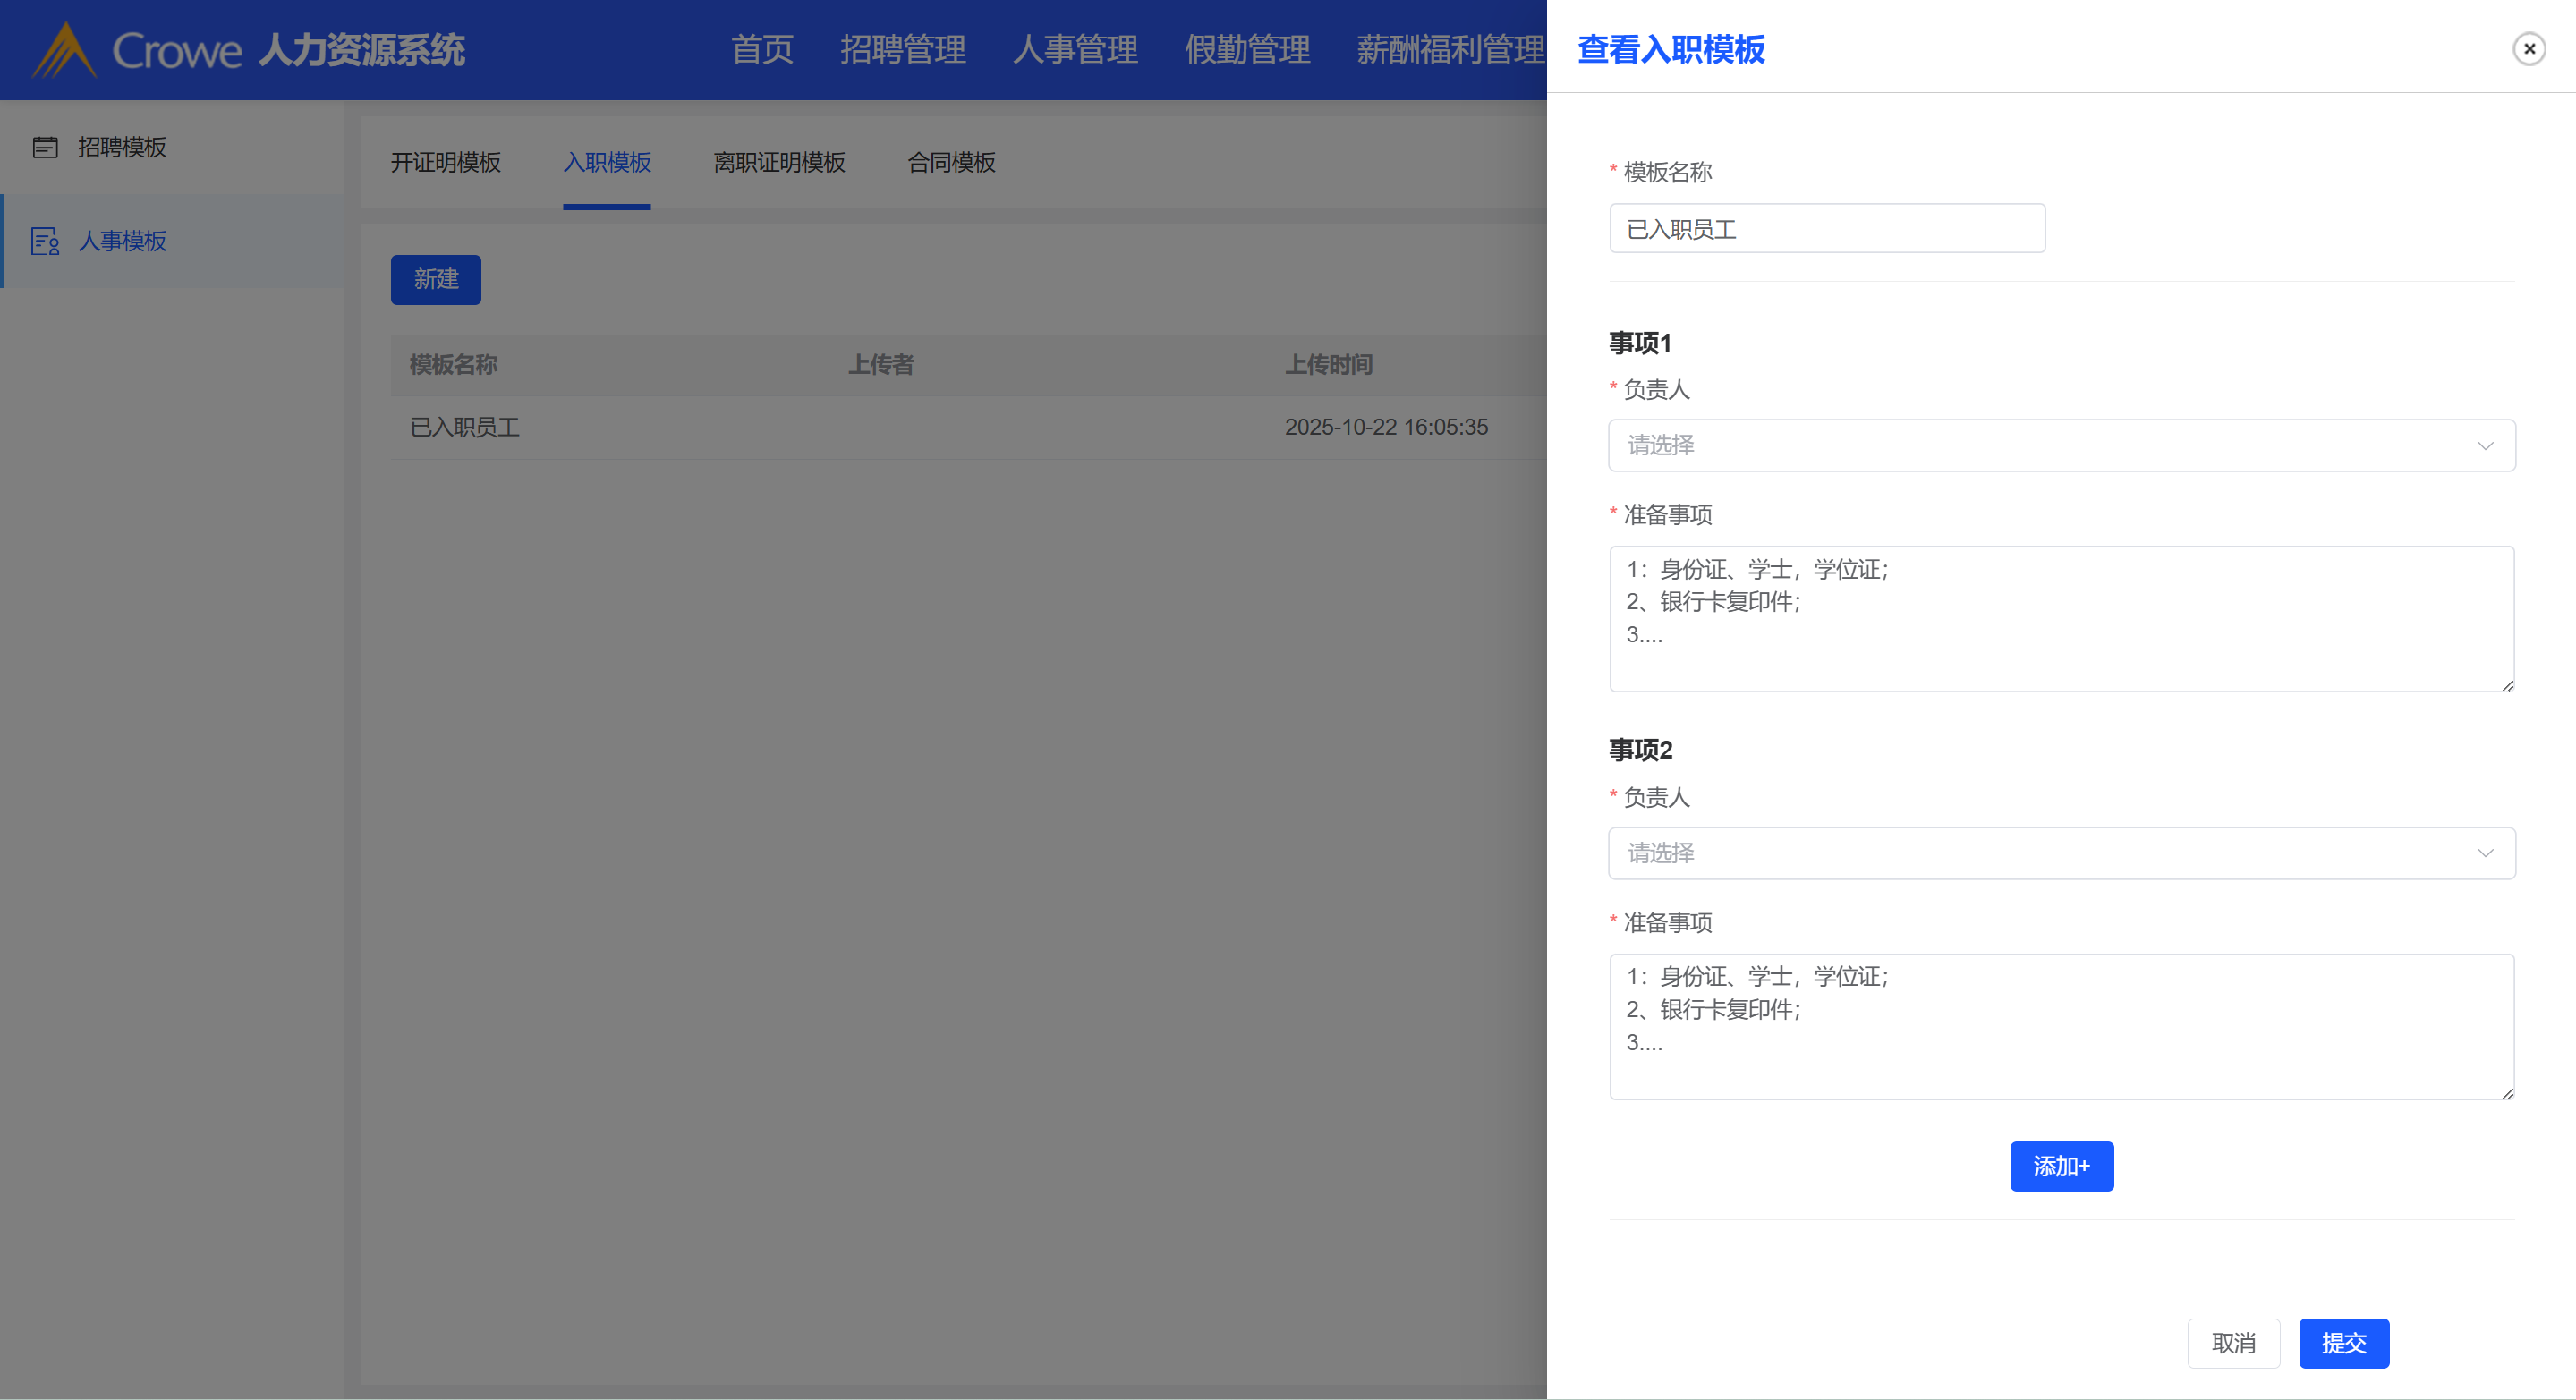
Task: Click the 取消 button
Action: tap(2232, 1343)
